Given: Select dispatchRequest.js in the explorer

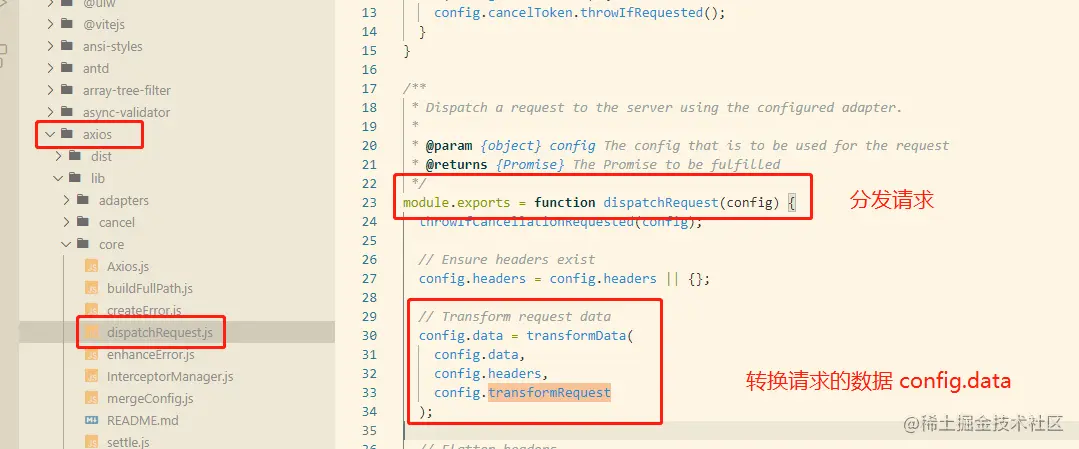Looking at the screenshot, I should pyautogui.click(x=160, y=333).
